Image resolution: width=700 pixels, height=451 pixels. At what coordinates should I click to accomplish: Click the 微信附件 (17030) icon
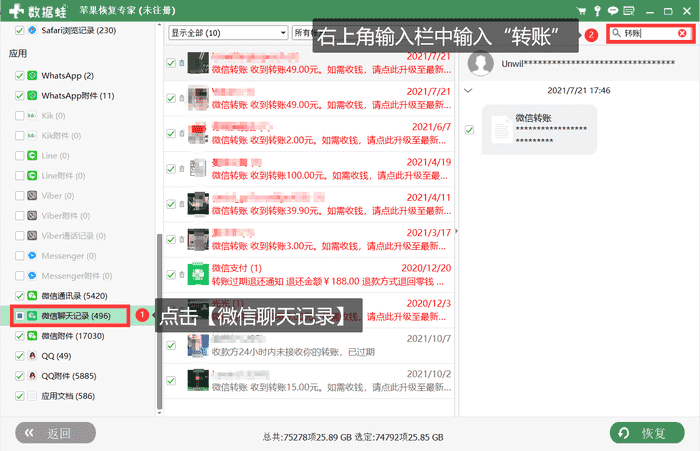tap(32, 336)
